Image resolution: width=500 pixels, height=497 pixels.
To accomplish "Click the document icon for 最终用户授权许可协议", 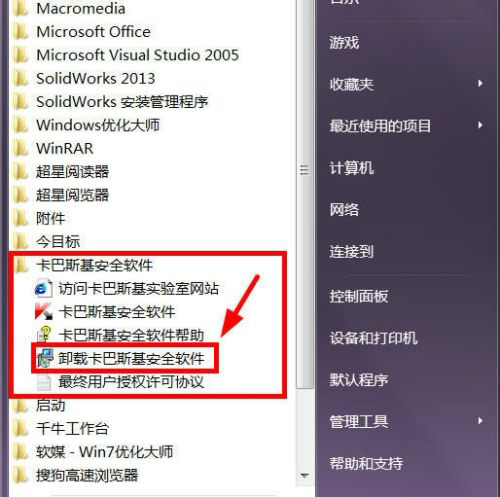I will point(44,382).
